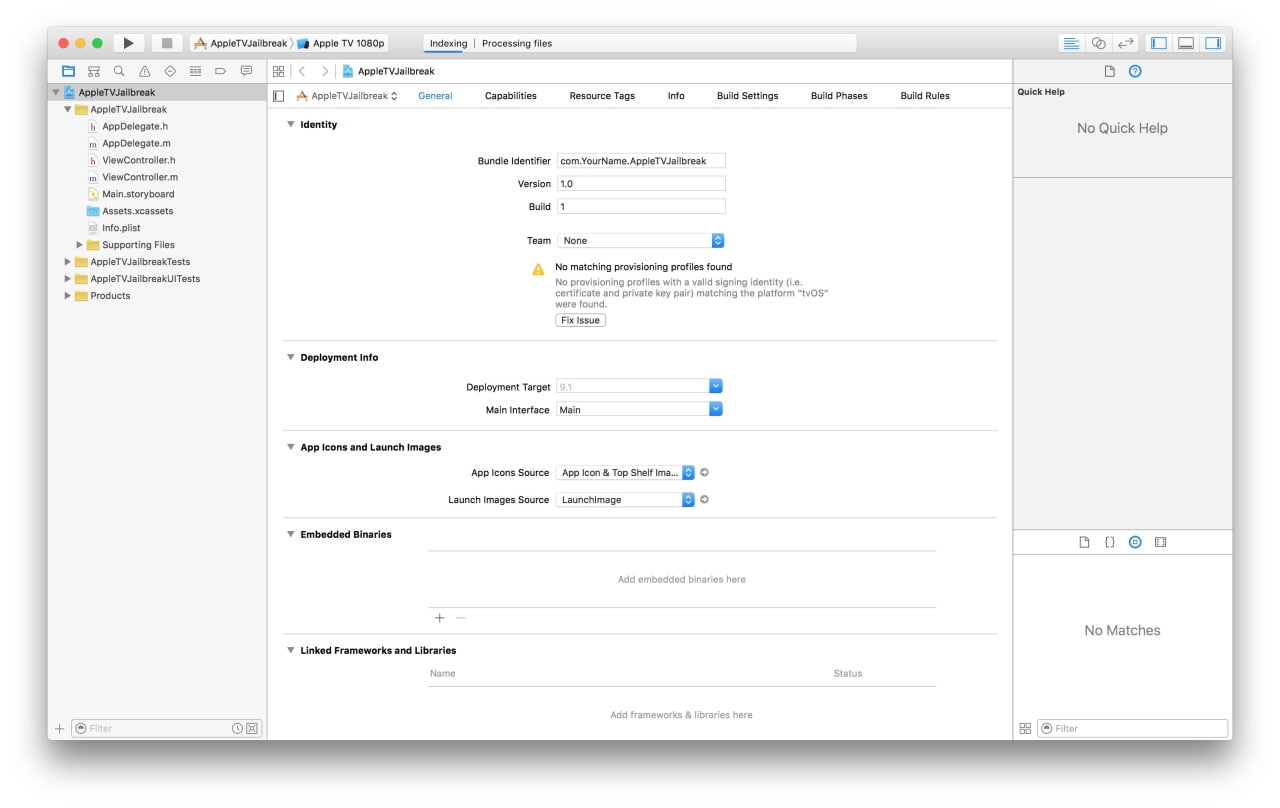Screen dimensions: 1280x808
Task: Click the Stop button in toolbar
Action: coord(167,43)
